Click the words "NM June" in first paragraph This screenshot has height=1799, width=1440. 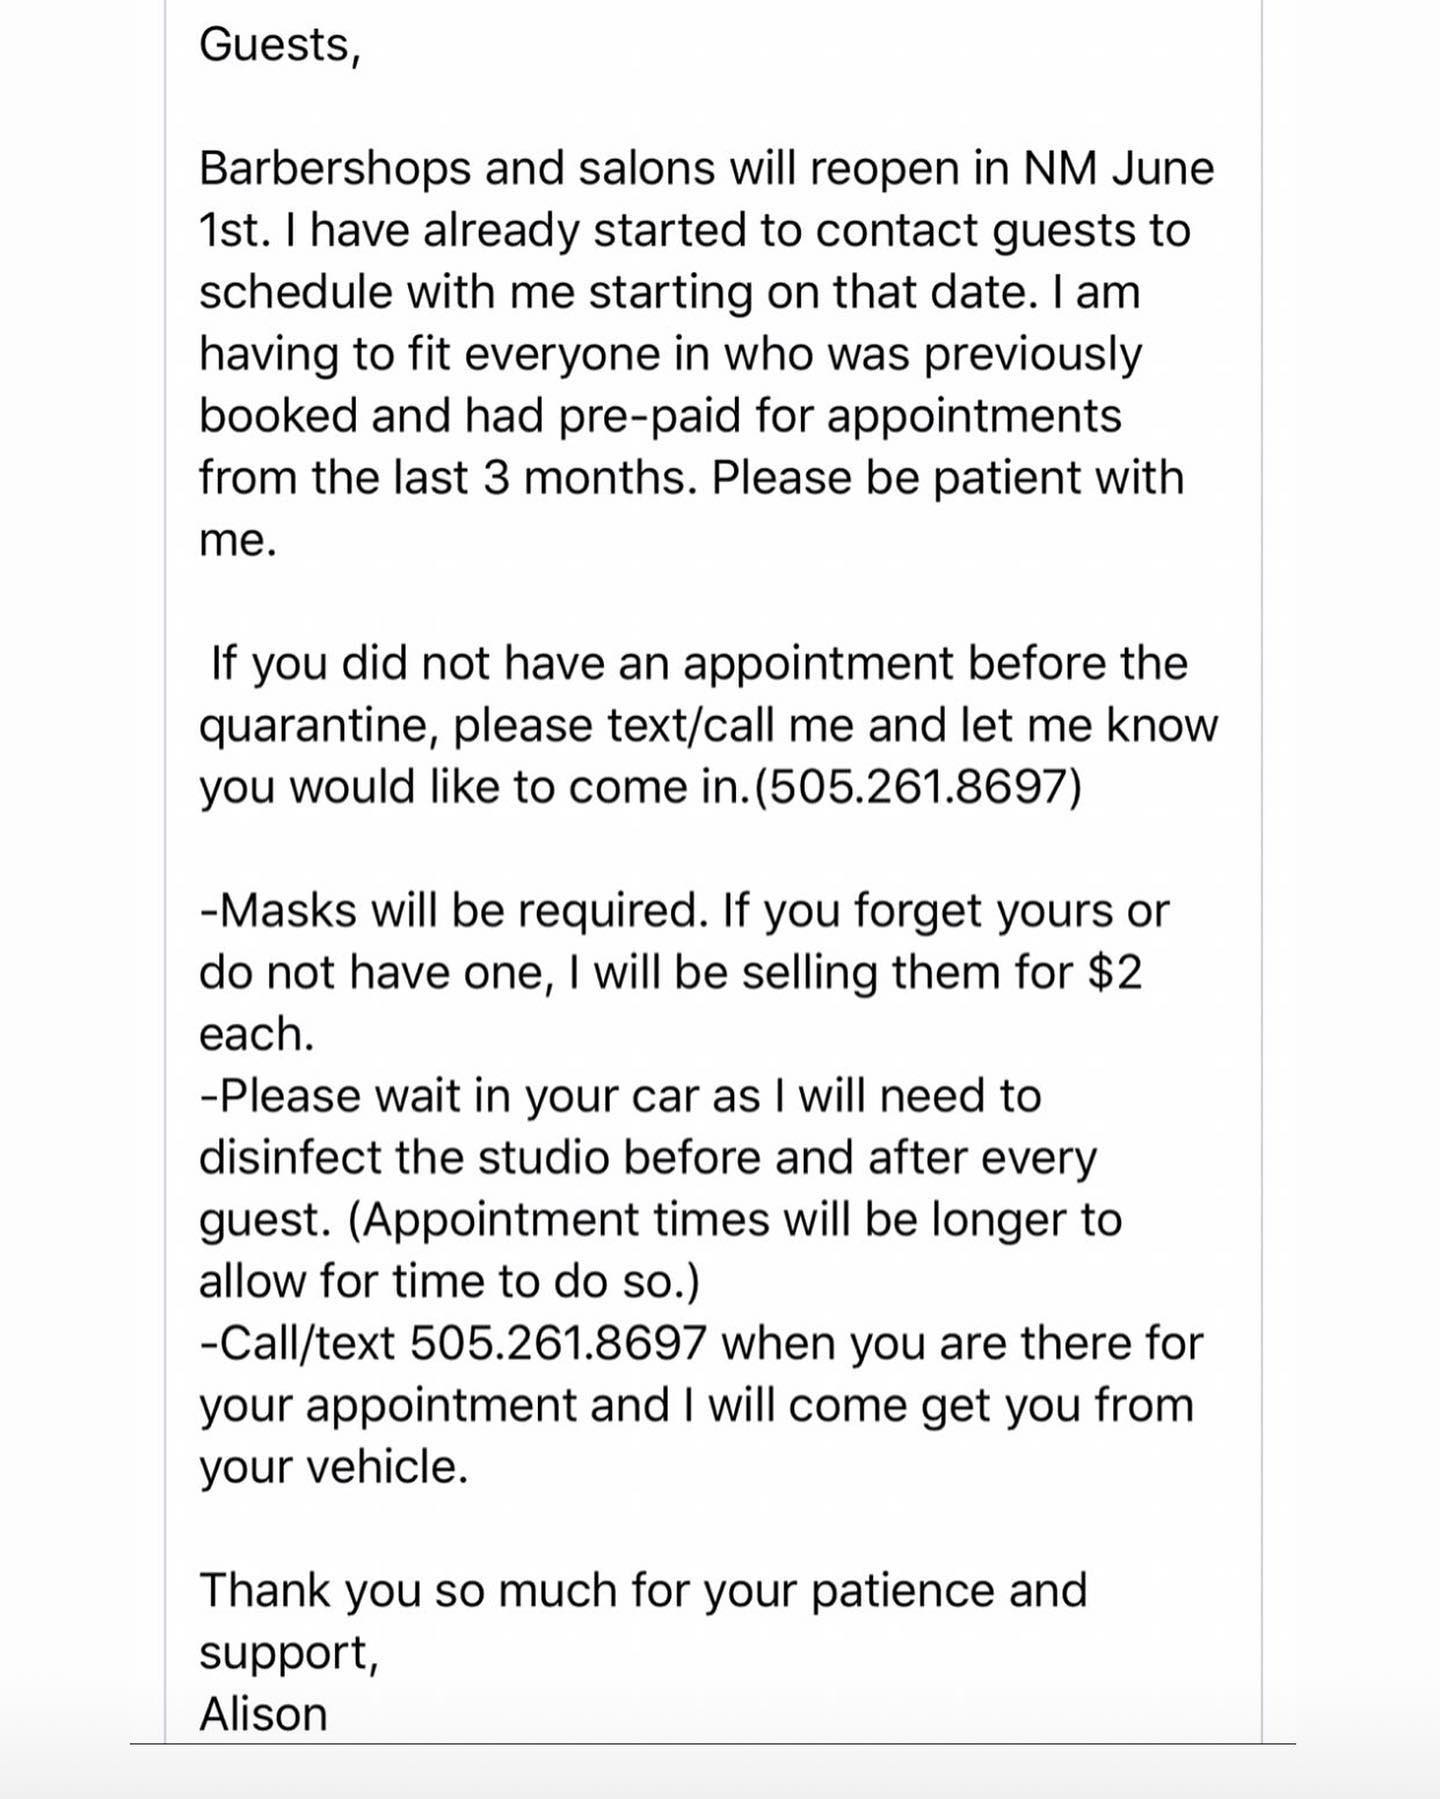tap(1118, 168)
